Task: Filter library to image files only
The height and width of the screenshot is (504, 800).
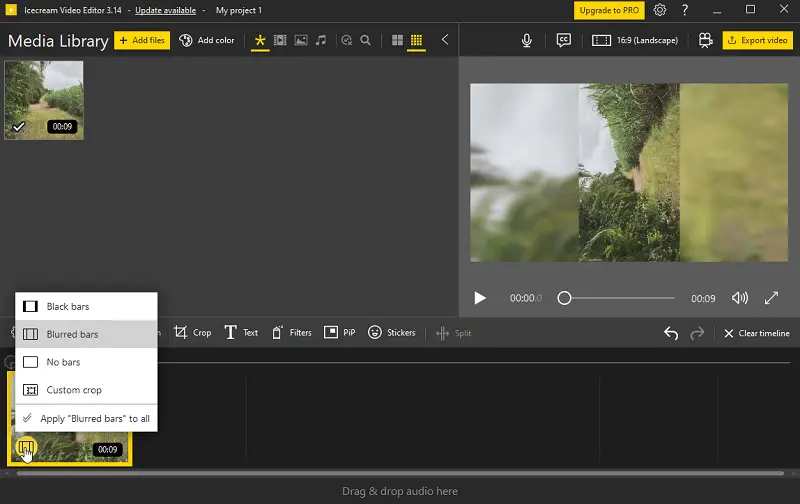Action: [x=301, y=40]
